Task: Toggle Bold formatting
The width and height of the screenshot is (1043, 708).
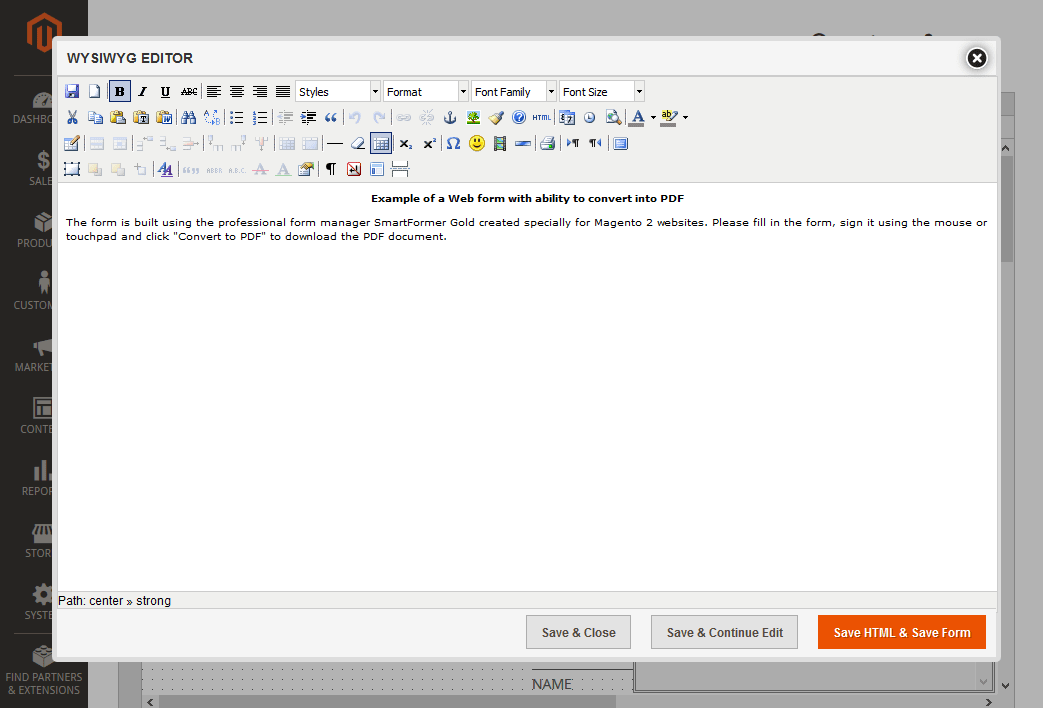Action: [x=119, y=91]
